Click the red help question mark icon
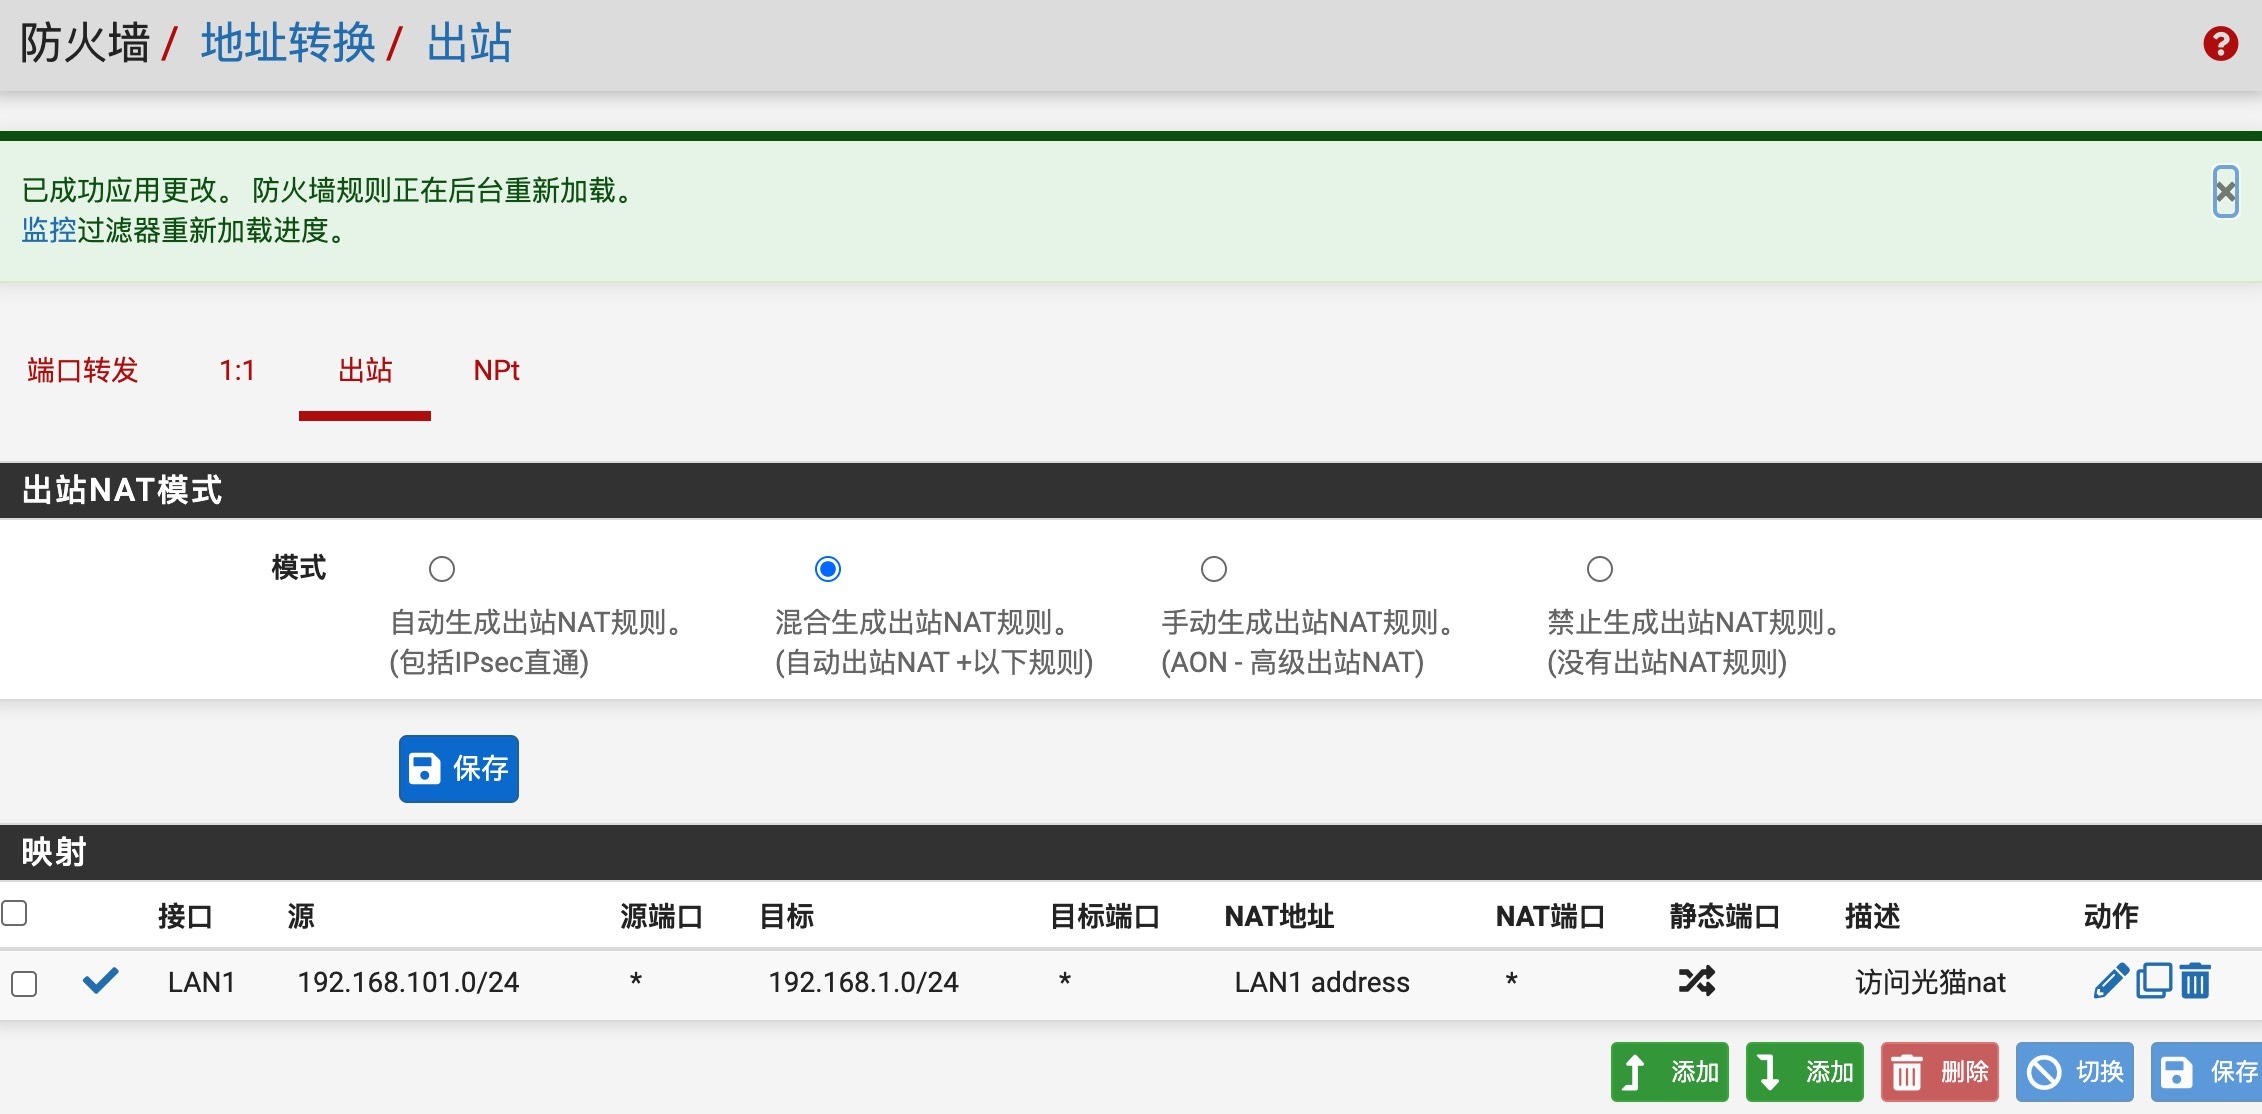 click(2220, 43)
